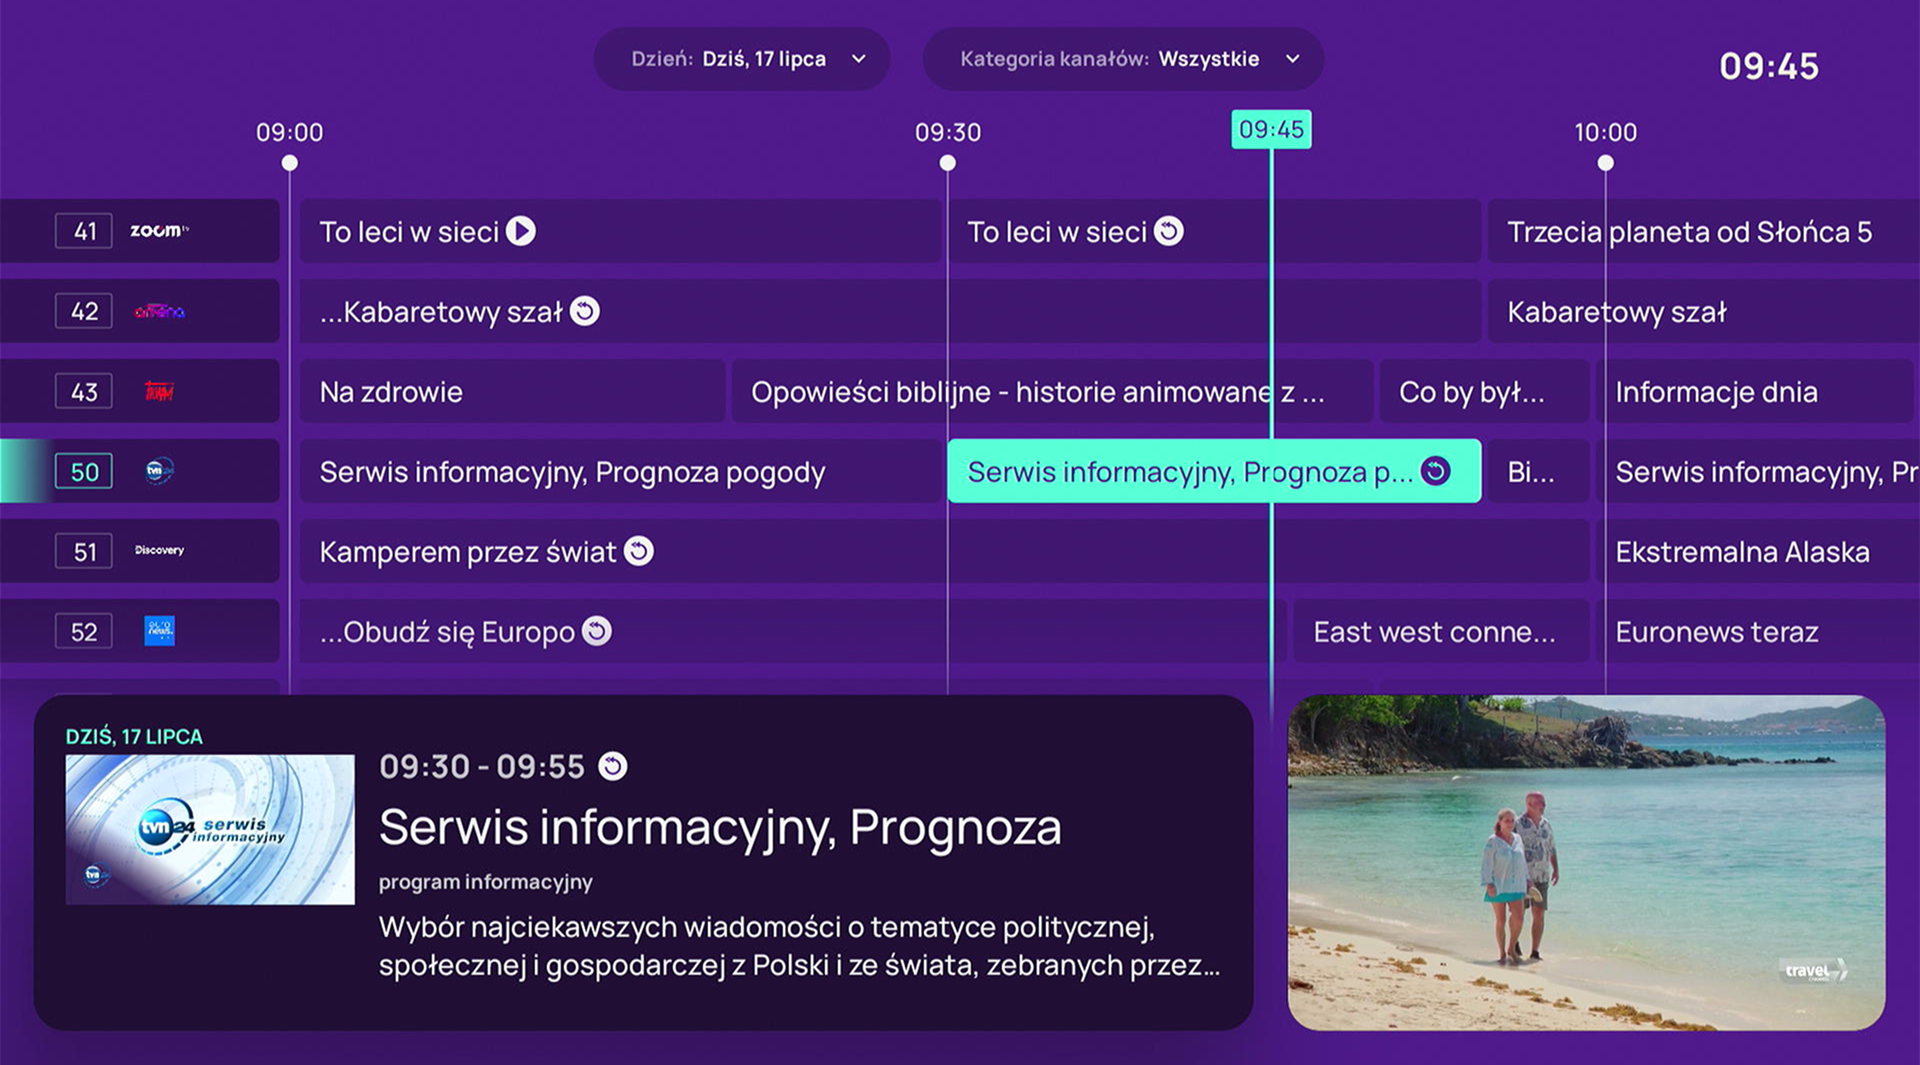
Task: Click the 10:00 timeline marker dot
Action: click(x=1605, y=163)
